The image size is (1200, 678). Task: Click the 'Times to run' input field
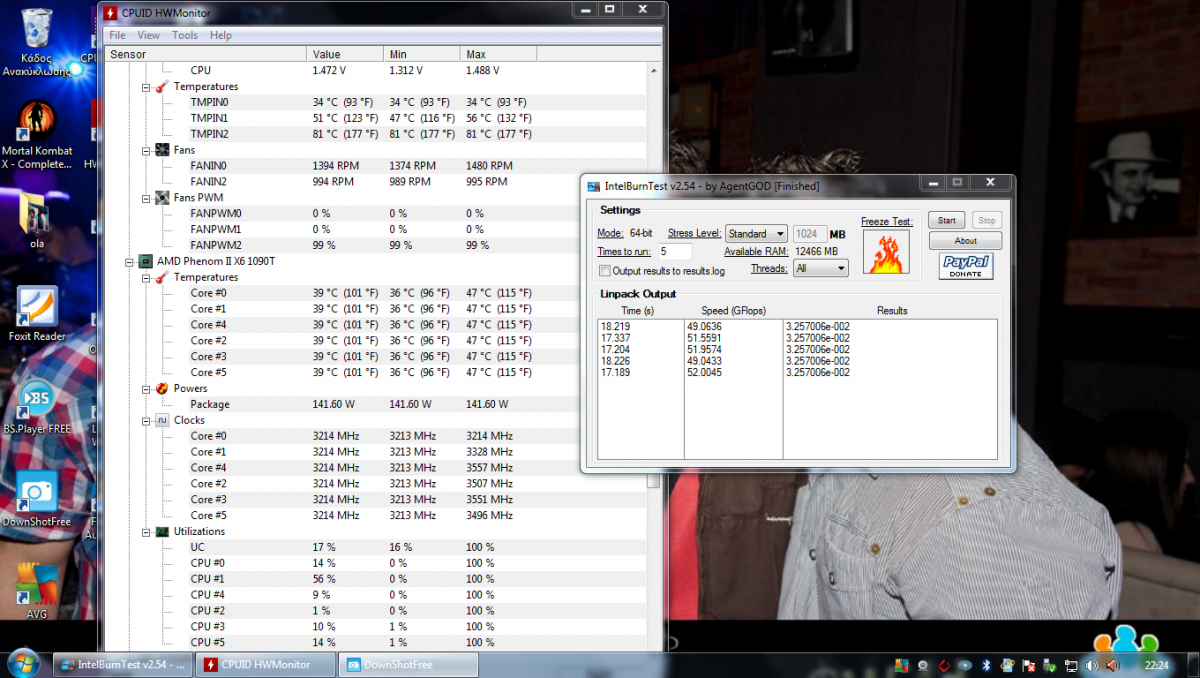(674, 252)
